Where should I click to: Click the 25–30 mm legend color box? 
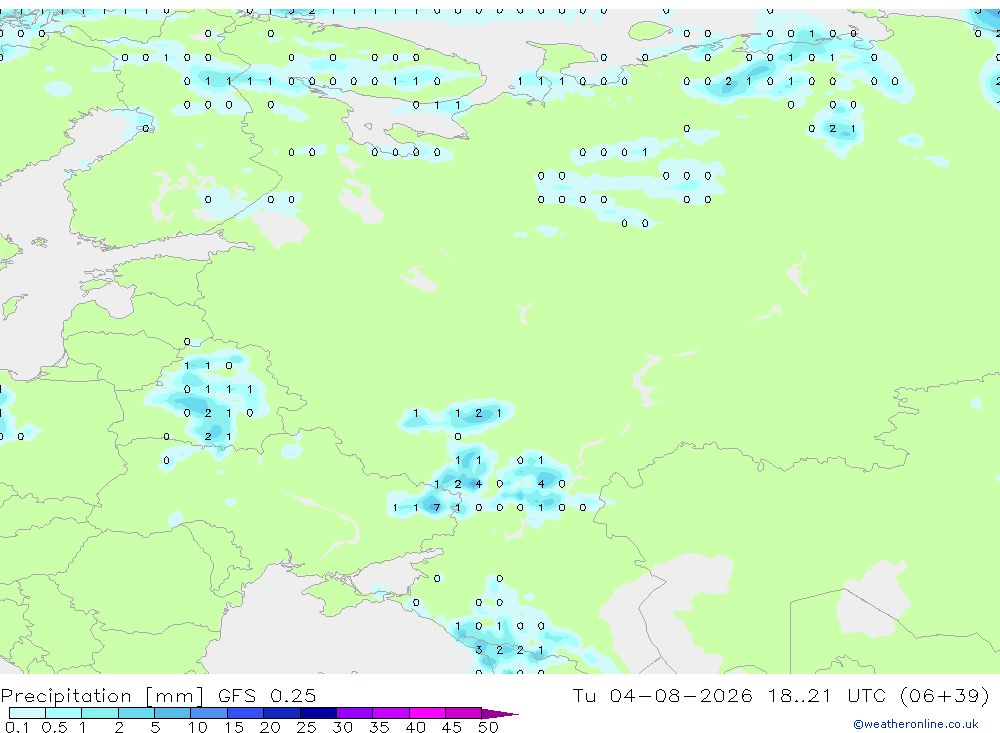click(318, 713)
